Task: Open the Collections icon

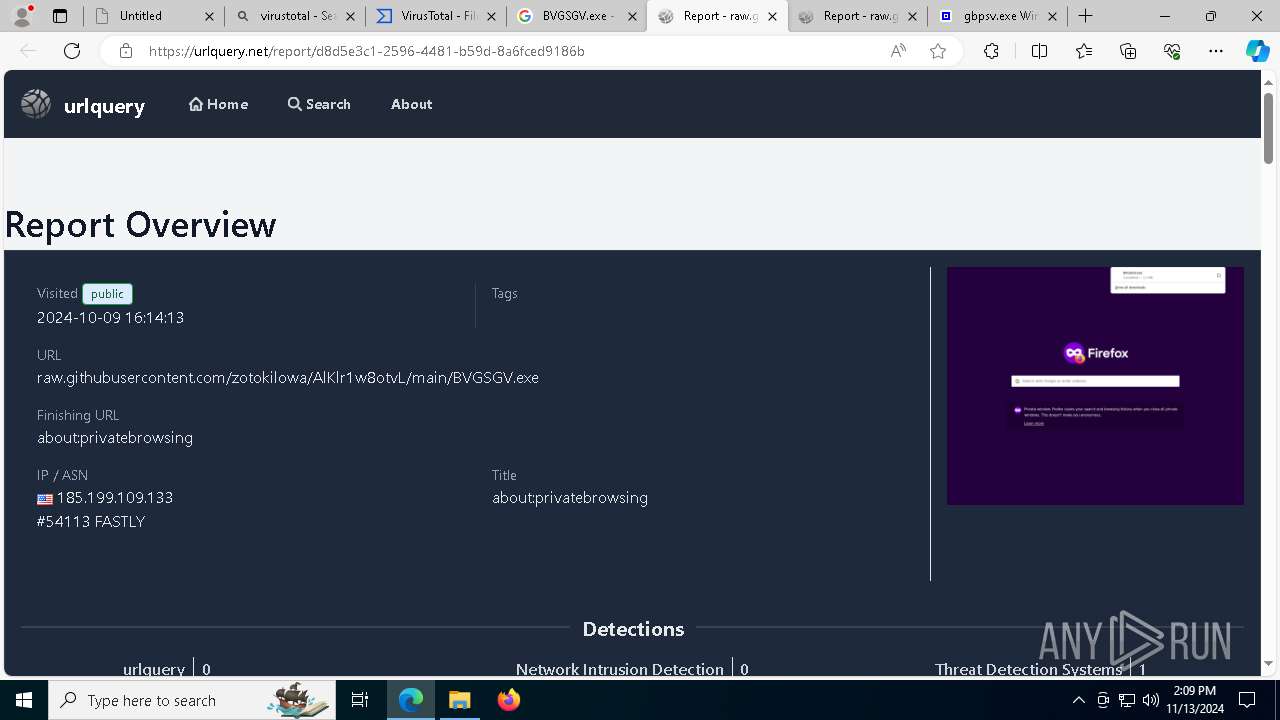Action: 1128,51
